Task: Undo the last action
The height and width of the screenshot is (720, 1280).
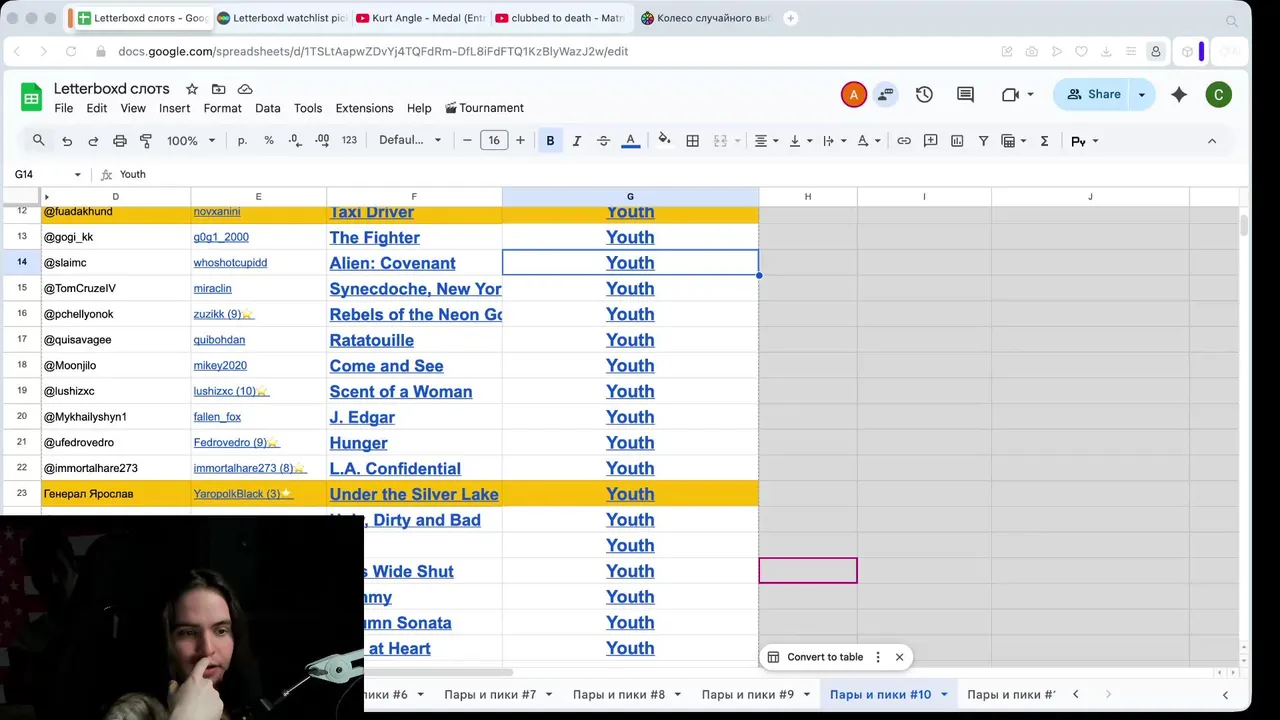Action: pos(67,141)
